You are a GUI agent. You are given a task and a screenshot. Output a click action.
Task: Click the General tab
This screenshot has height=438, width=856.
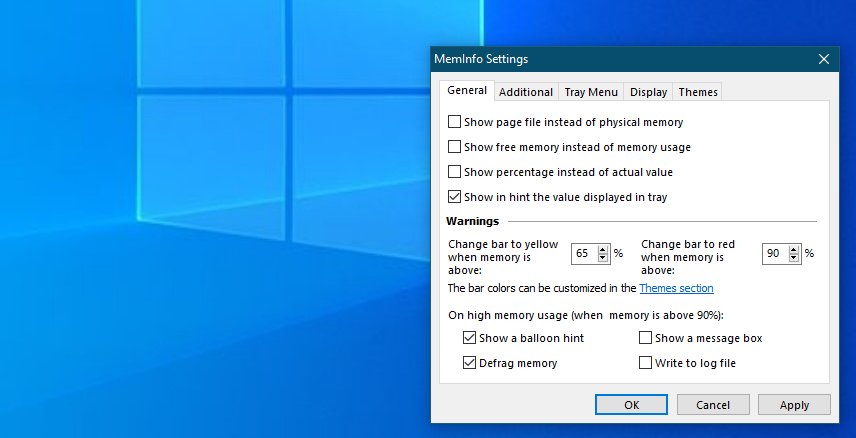(x=467, y=91)
